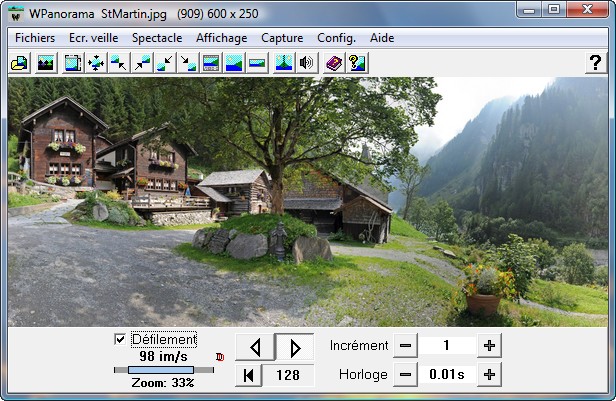
Task: Click the zoom position slider bar
Action: 164,370
